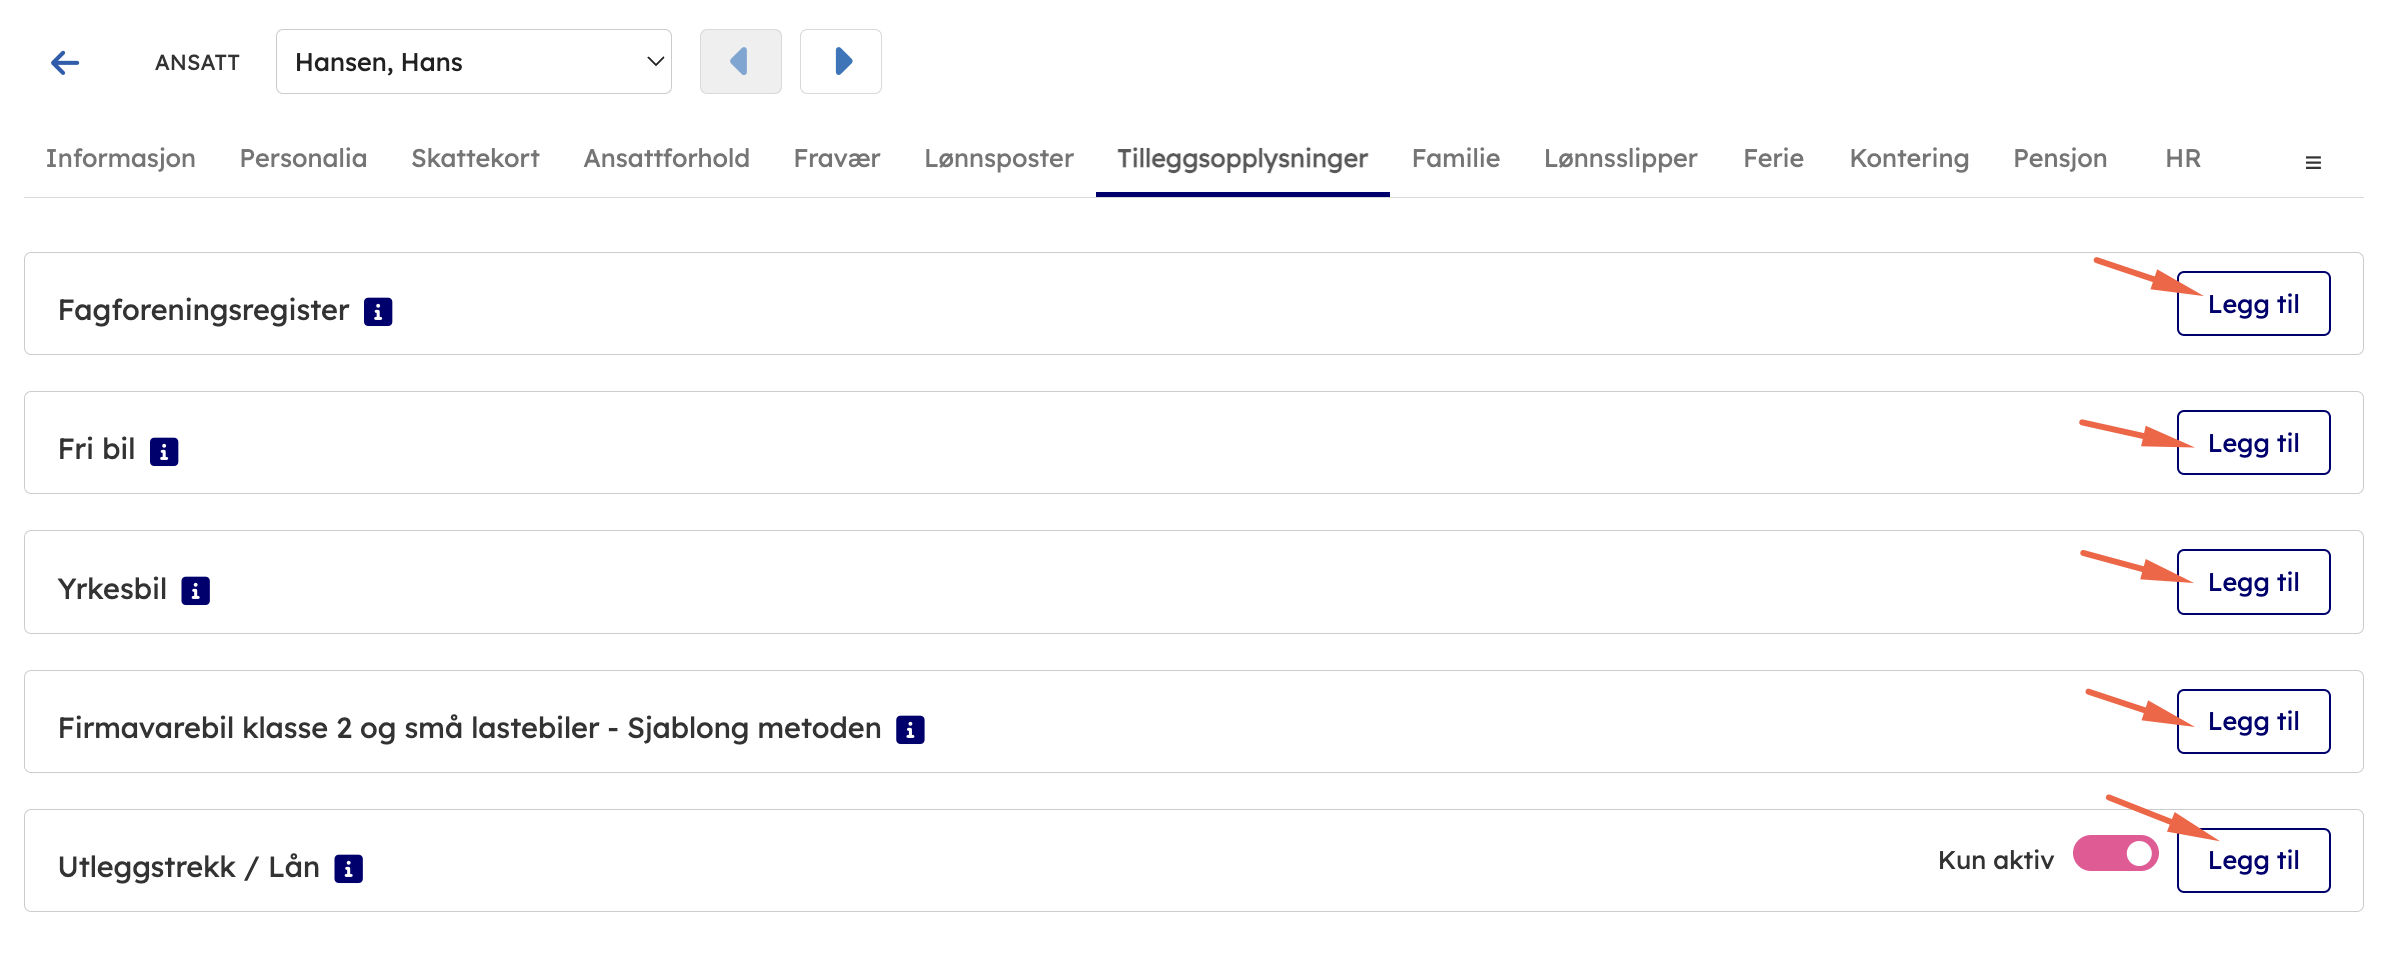Viewport: 2388px width, 958px height.
Task: Select the Pensjon tab
Action: click(x=2059, y=158)
